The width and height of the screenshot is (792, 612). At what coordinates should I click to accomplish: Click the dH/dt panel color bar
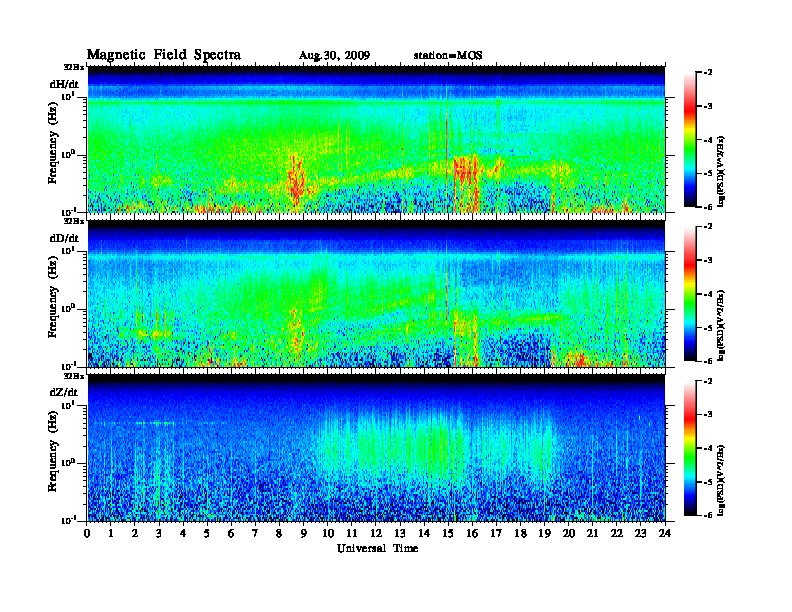[x=690, y=140]
